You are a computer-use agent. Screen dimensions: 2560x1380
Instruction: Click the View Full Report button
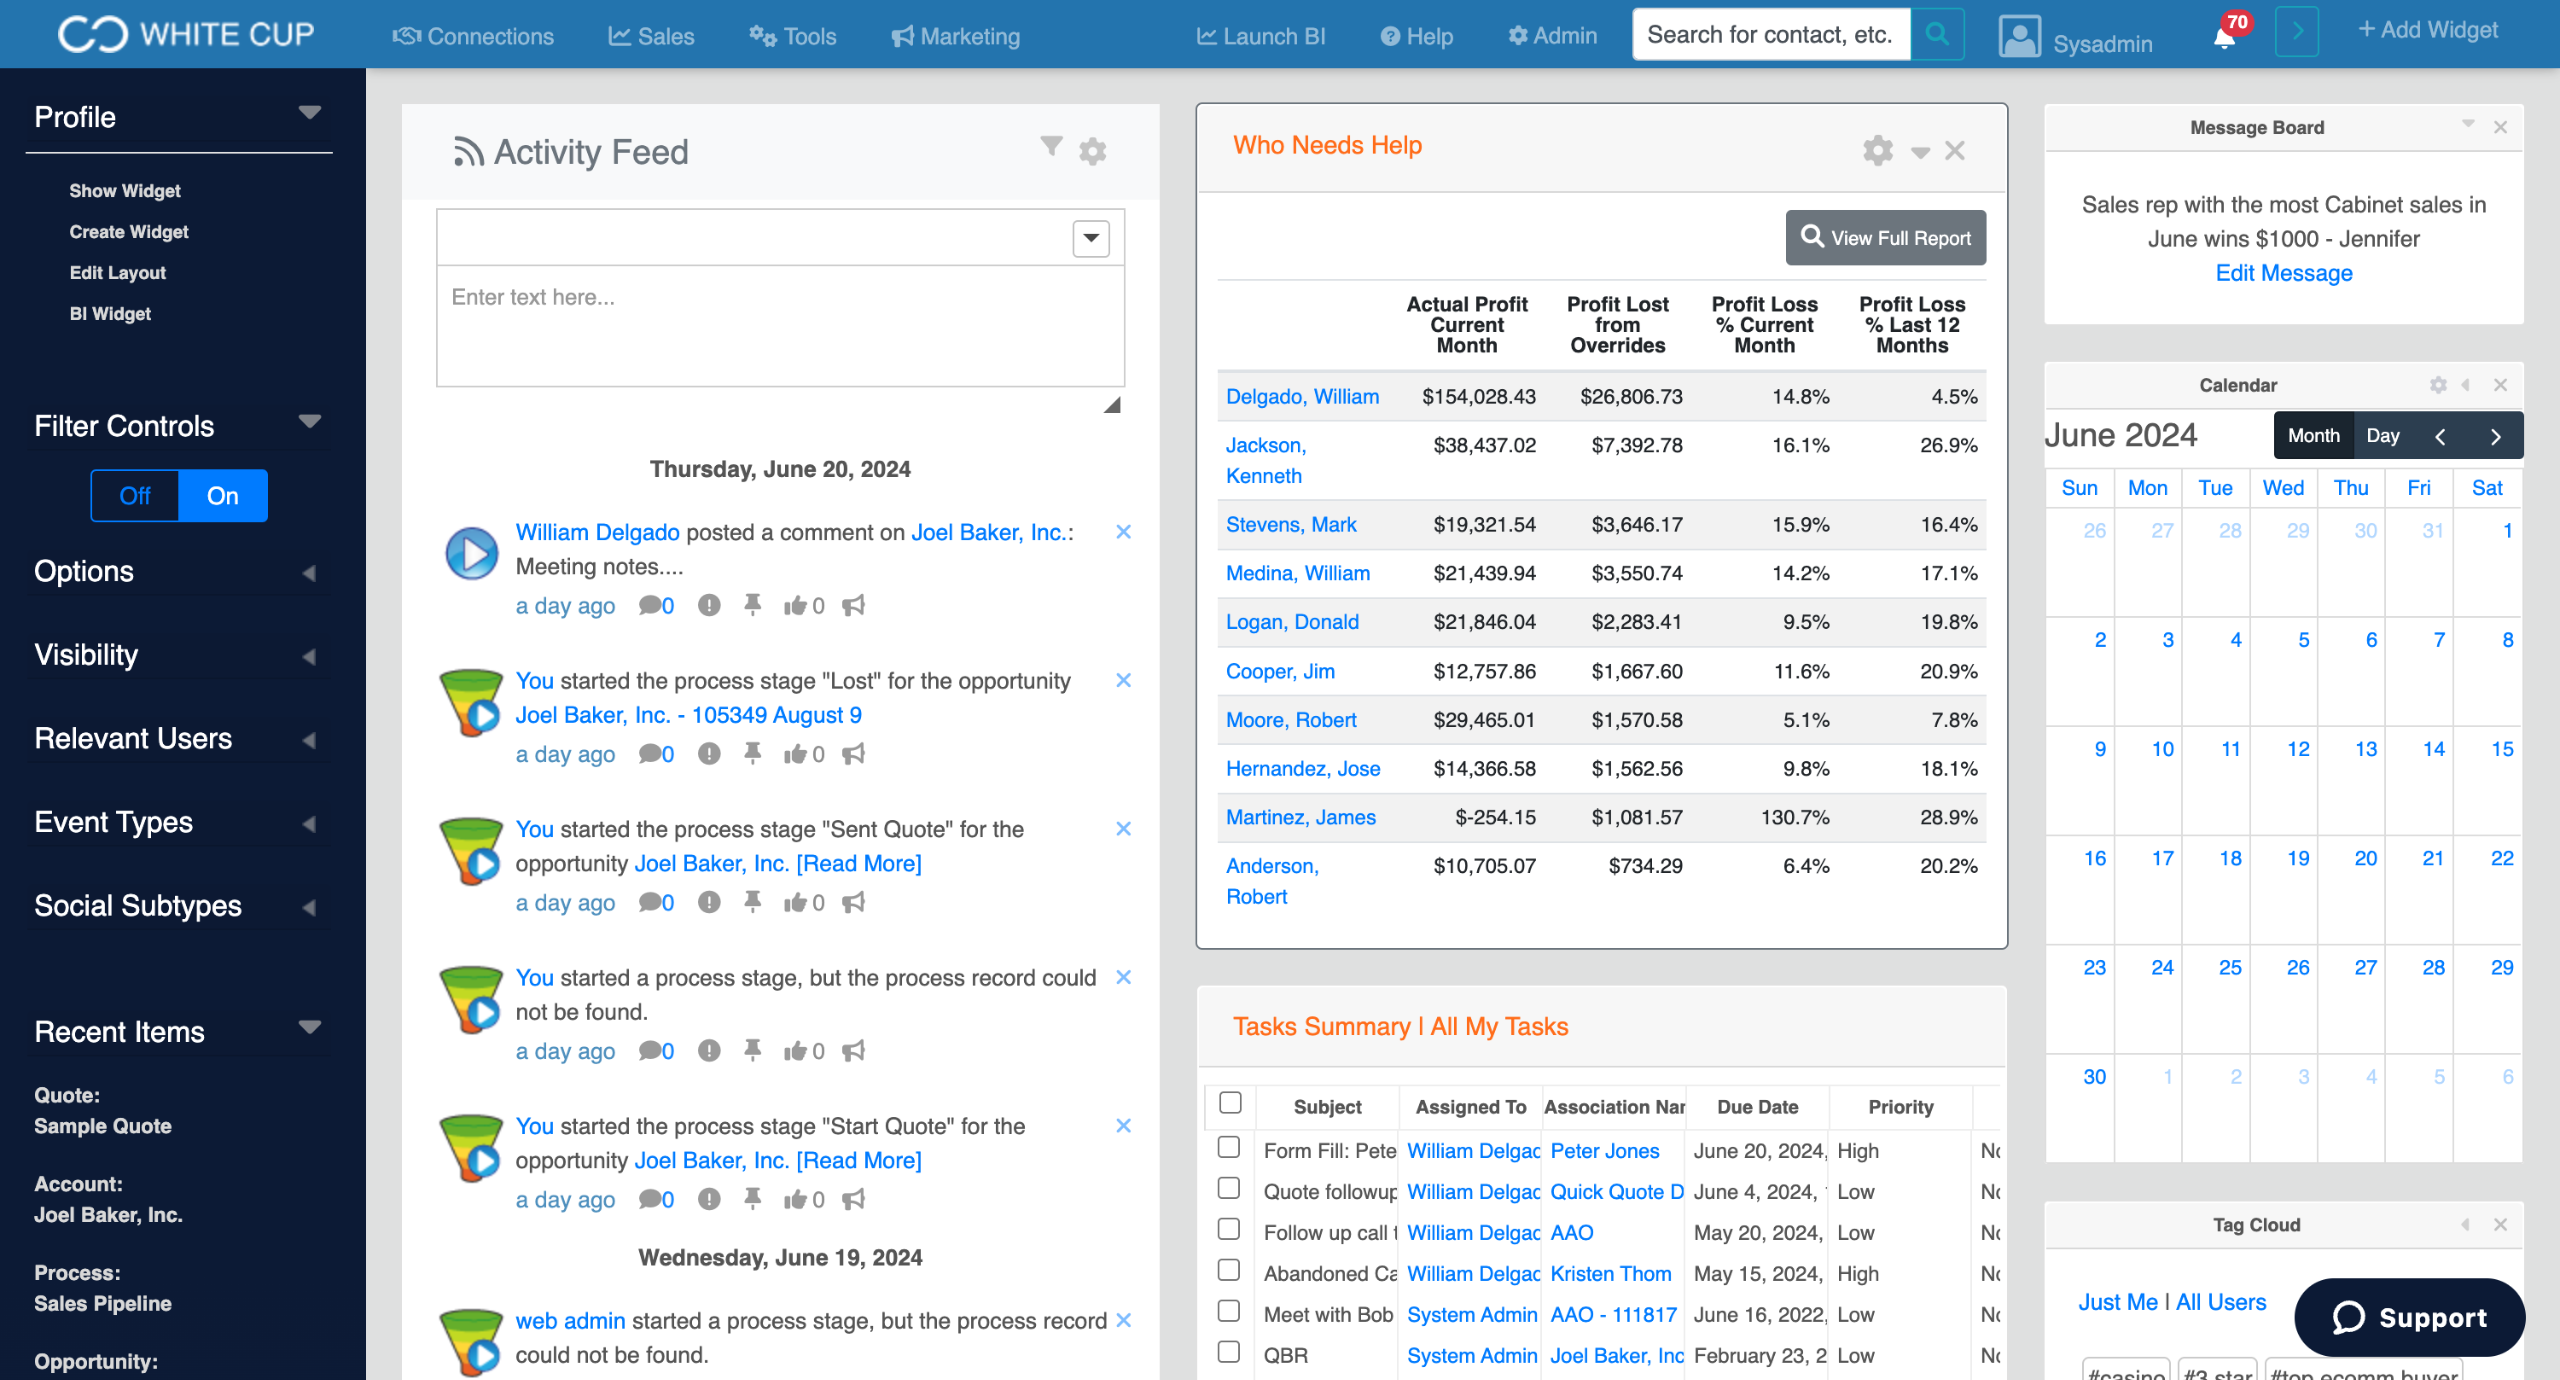[x=1885, y=238]
